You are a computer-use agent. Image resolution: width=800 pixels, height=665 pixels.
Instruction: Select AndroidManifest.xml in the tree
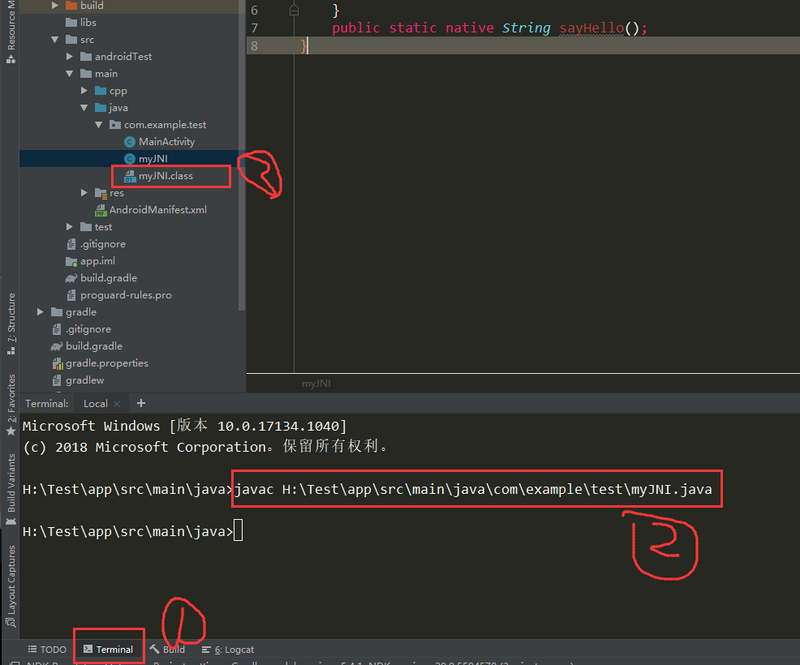pyautogui.click(x=158, y=210)
